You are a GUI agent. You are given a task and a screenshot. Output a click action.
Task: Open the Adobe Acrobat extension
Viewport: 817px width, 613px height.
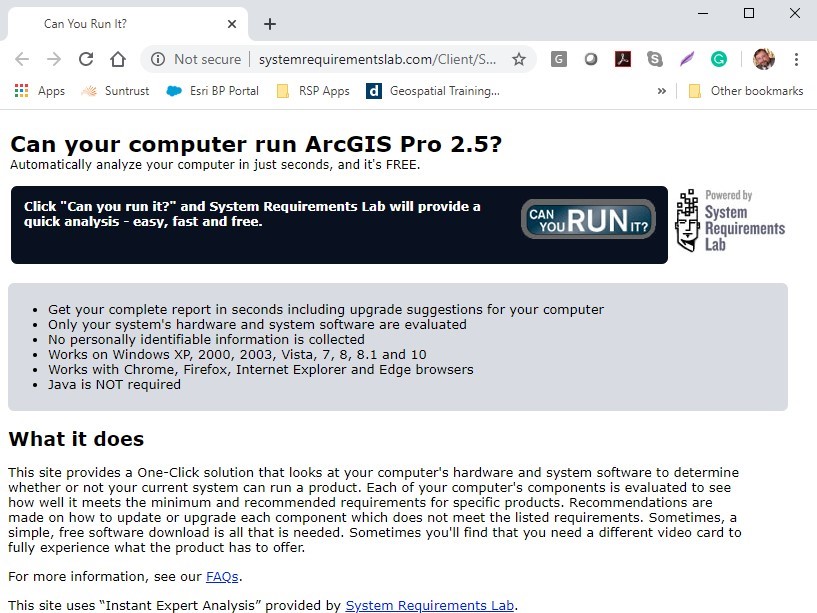click(x=622, y=59)
